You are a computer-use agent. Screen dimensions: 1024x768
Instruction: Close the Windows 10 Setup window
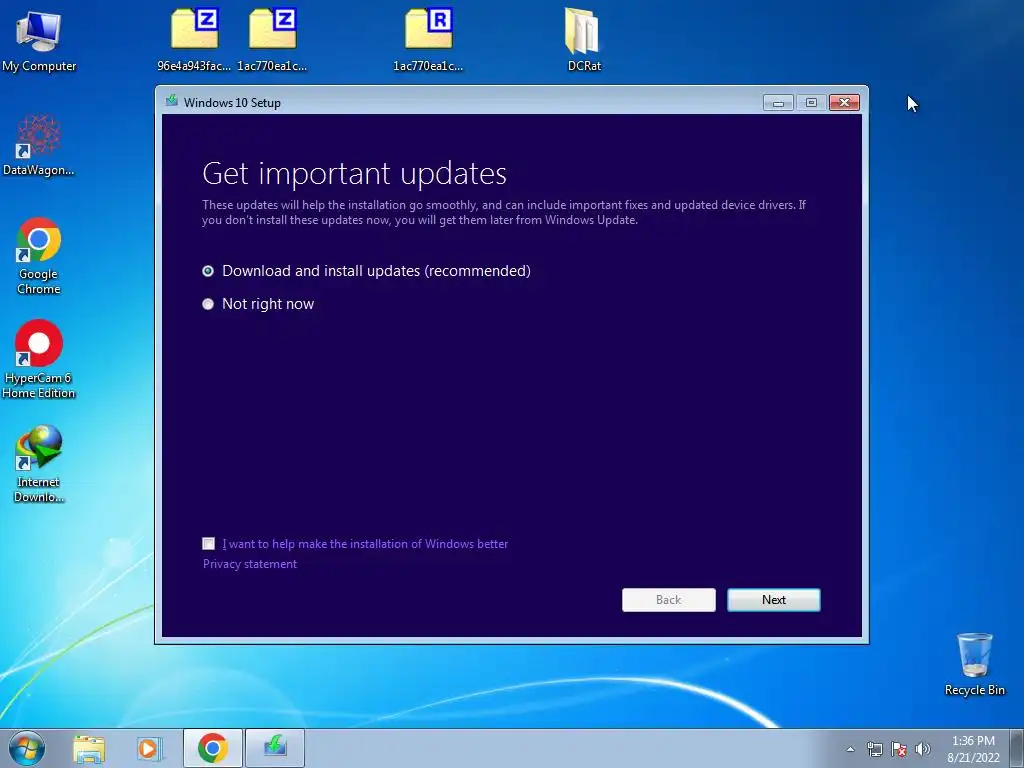(x=844, y=103)
